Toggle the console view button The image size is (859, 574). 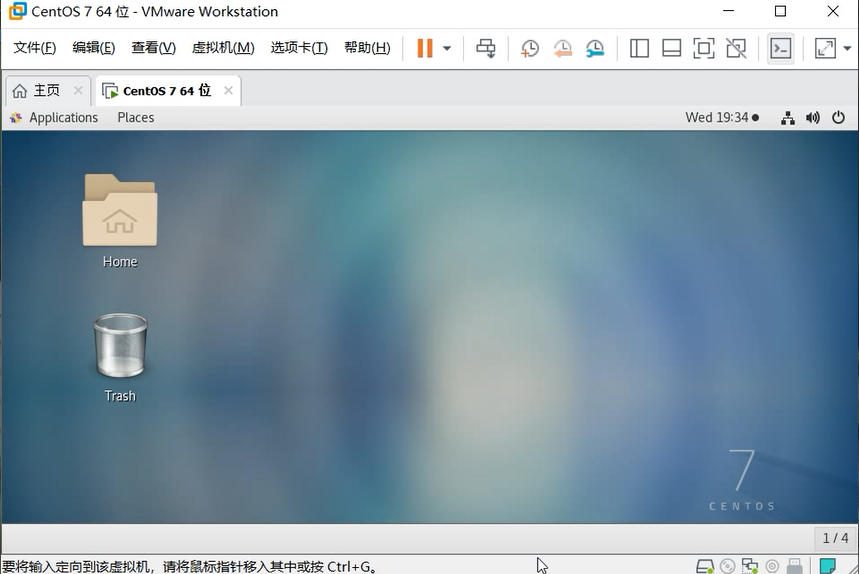[x=781, y=48]
